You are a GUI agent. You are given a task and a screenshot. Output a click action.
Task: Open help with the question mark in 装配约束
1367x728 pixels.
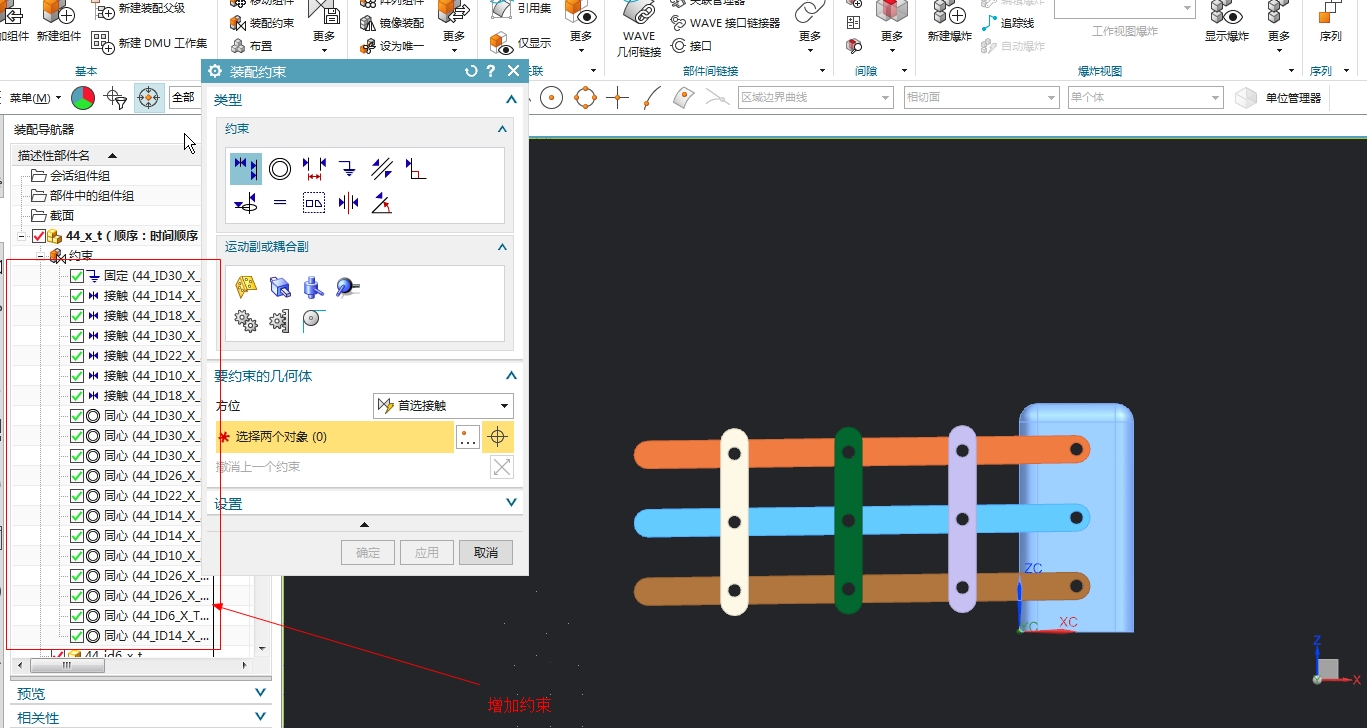(491, 71)
